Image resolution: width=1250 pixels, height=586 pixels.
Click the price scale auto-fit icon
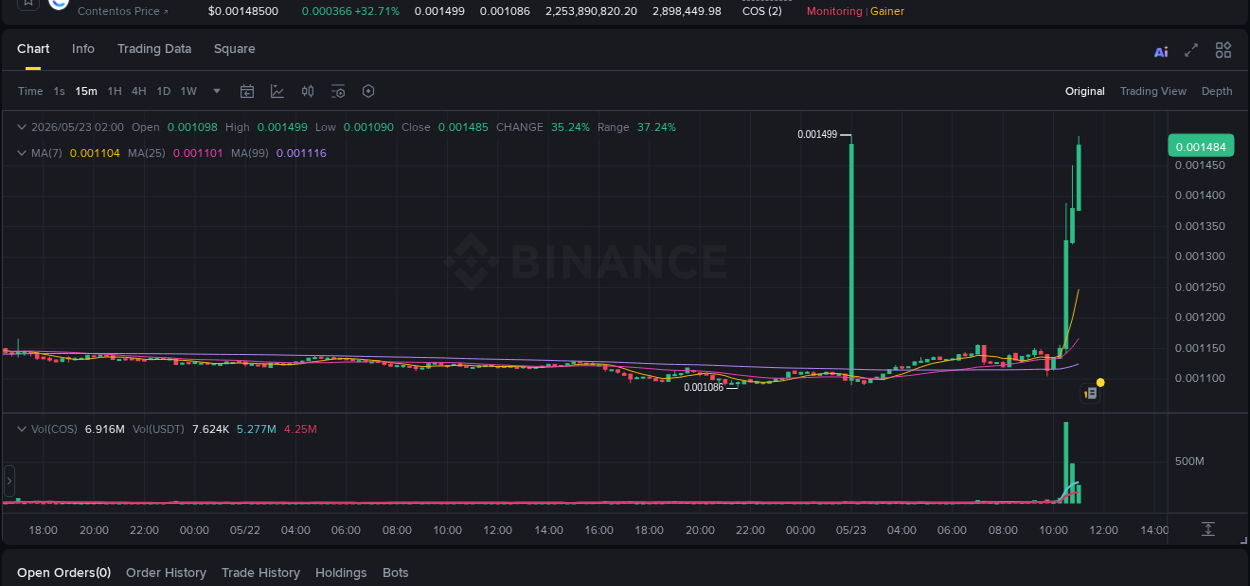(x=1208, y=529)
